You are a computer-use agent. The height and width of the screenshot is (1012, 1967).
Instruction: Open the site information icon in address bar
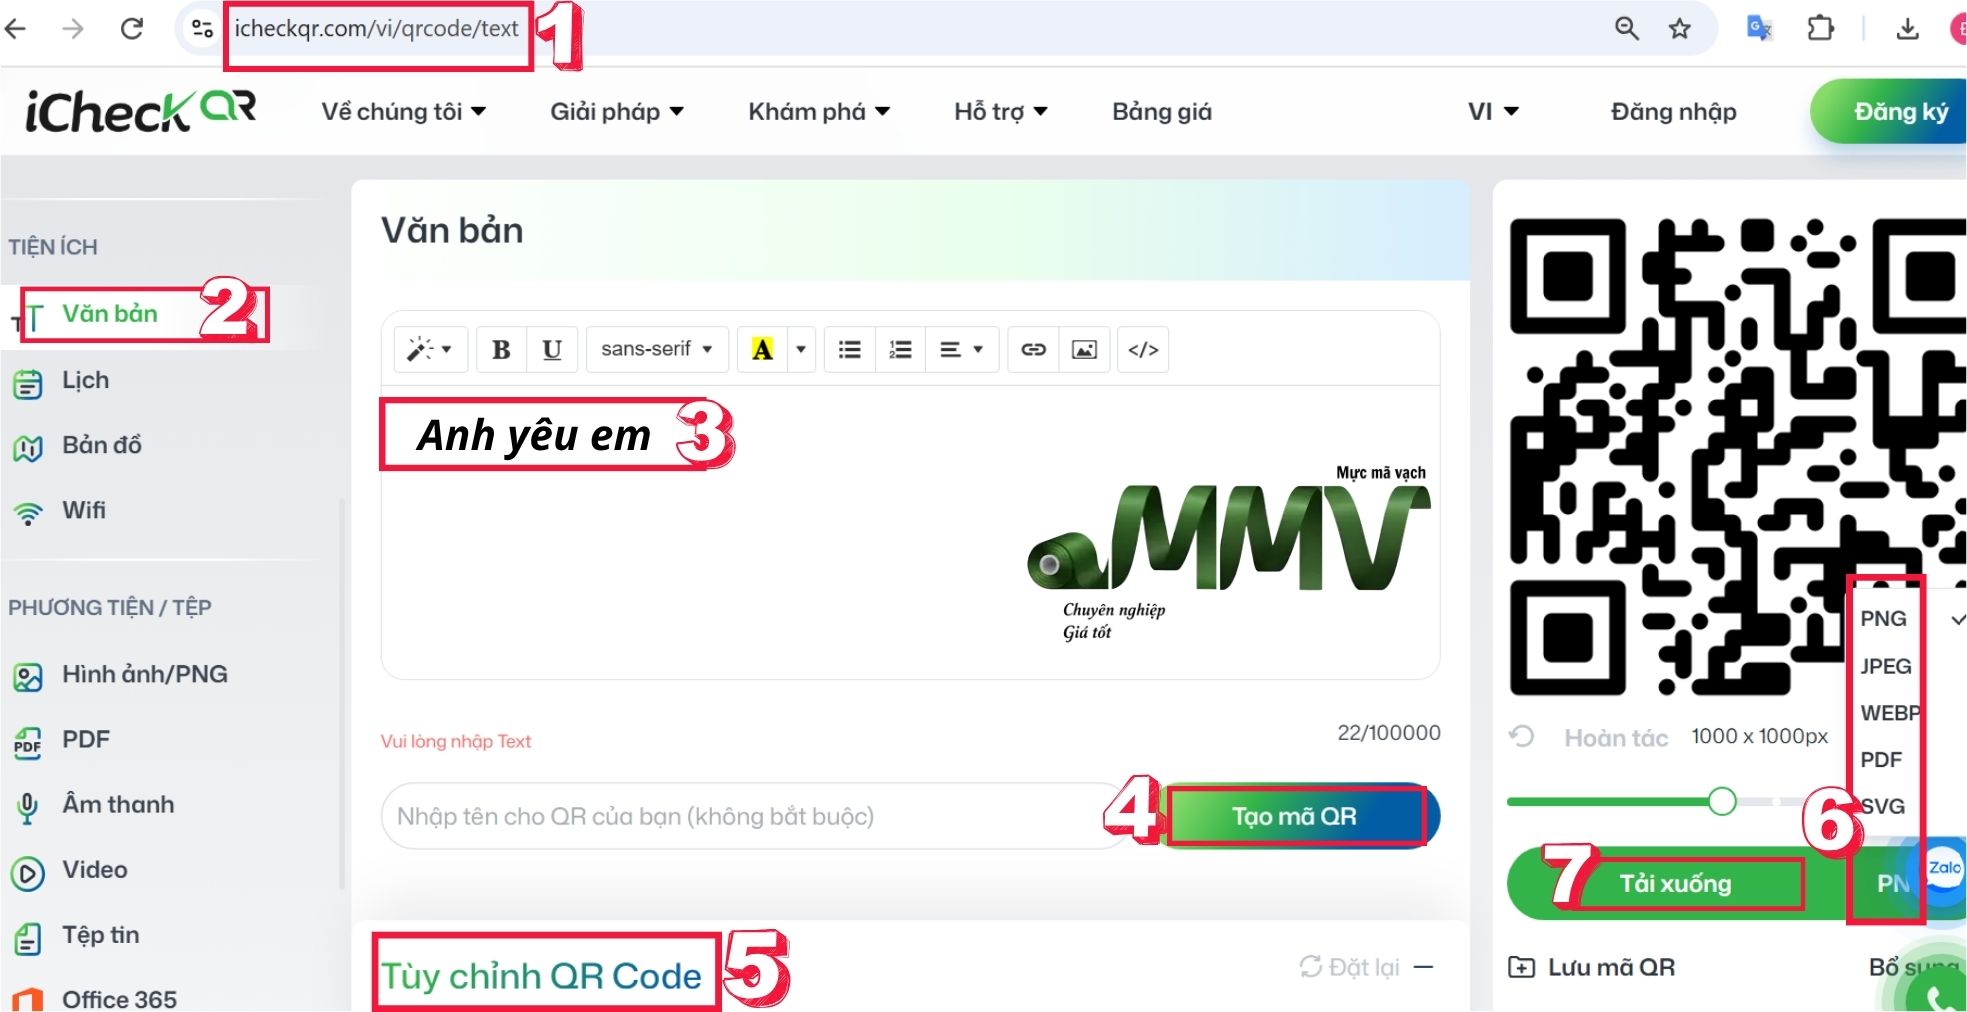202,29
